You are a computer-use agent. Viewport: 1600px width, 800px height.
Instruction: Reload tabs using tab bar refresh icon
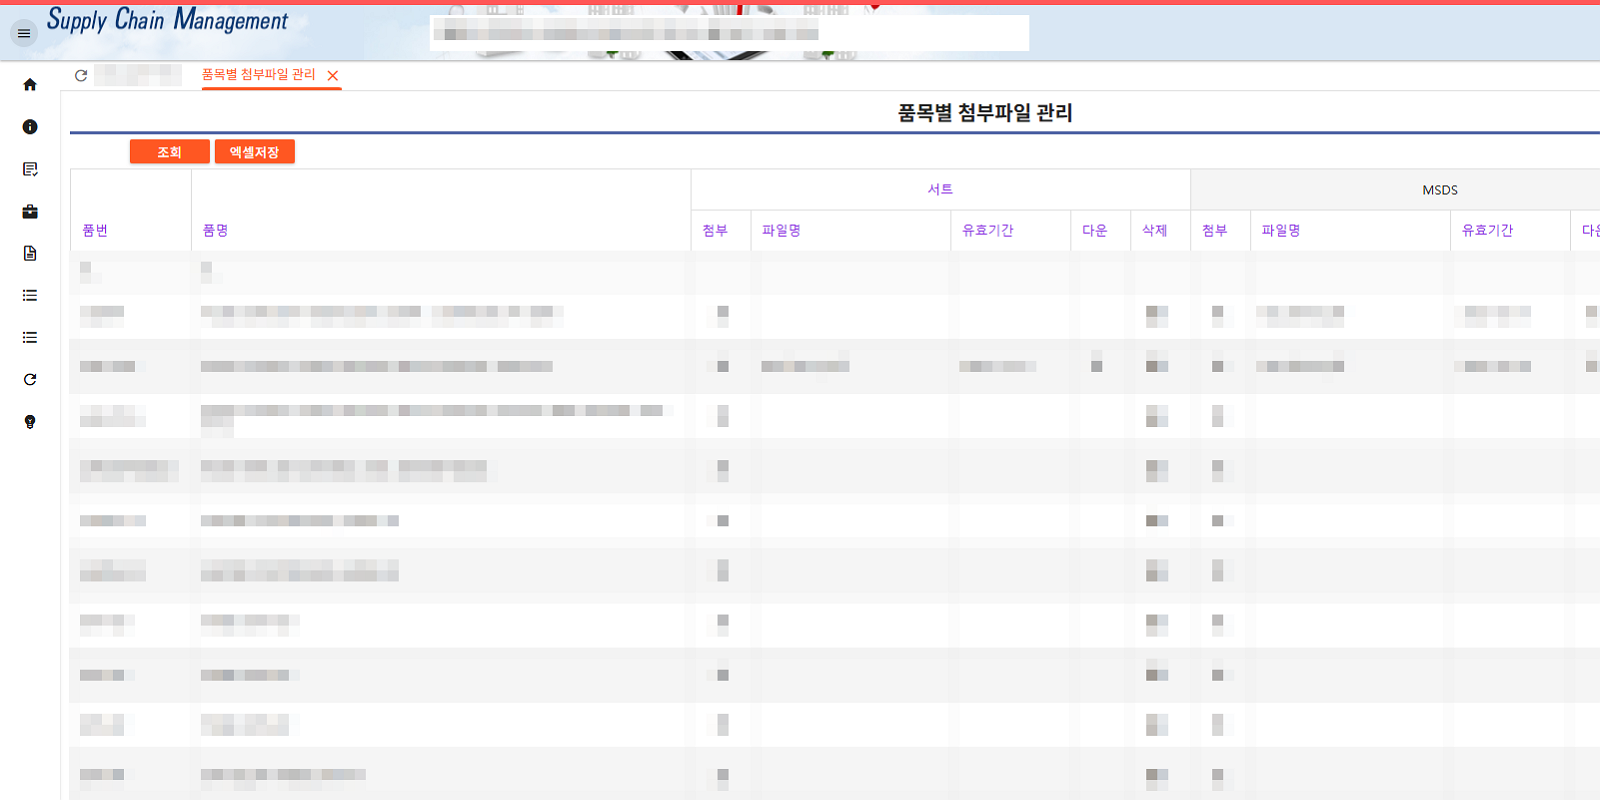pyautogui.click(x=81, y=75)
